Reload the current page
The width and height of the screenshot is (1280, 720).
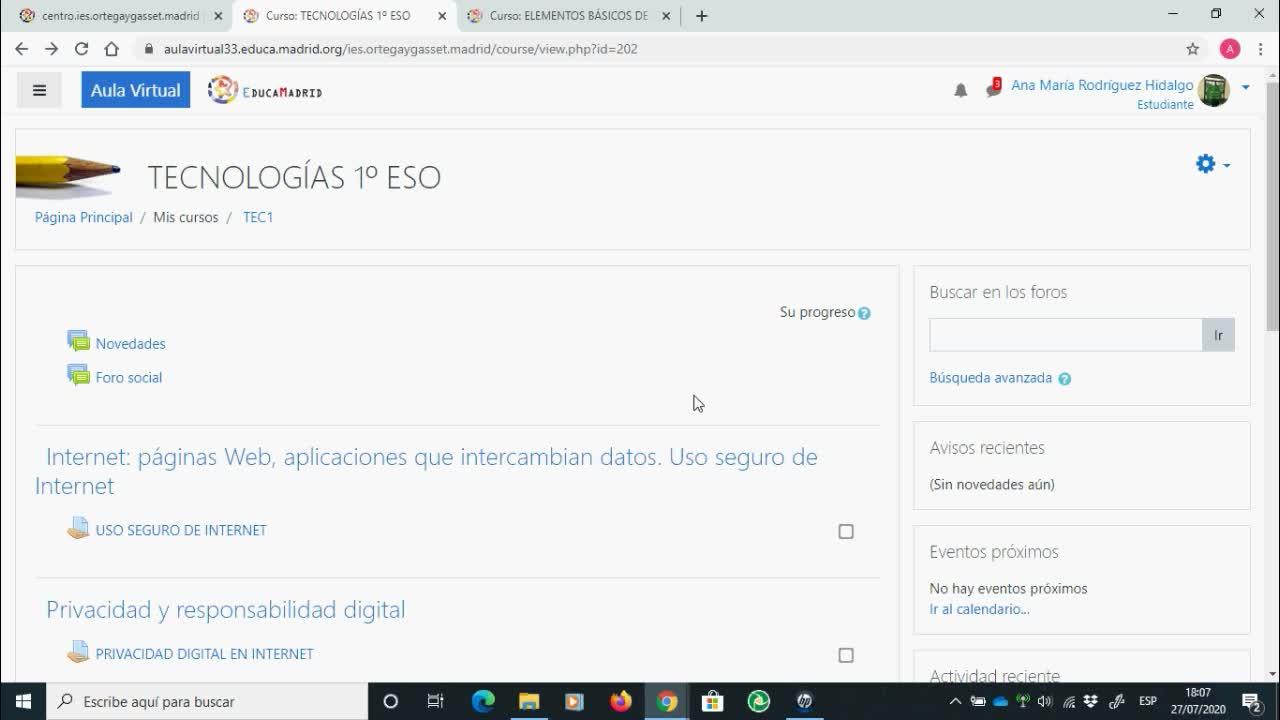[82, 49]
